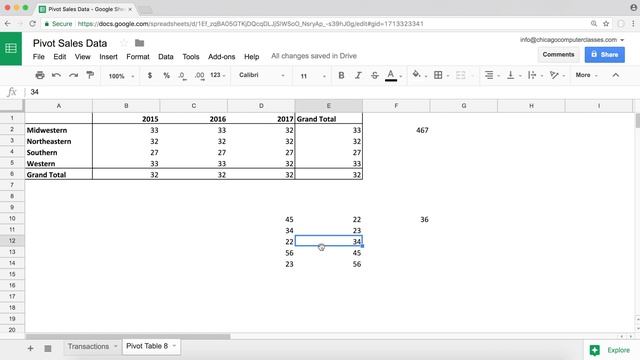Open the text color picker

[x=391, y=75]
